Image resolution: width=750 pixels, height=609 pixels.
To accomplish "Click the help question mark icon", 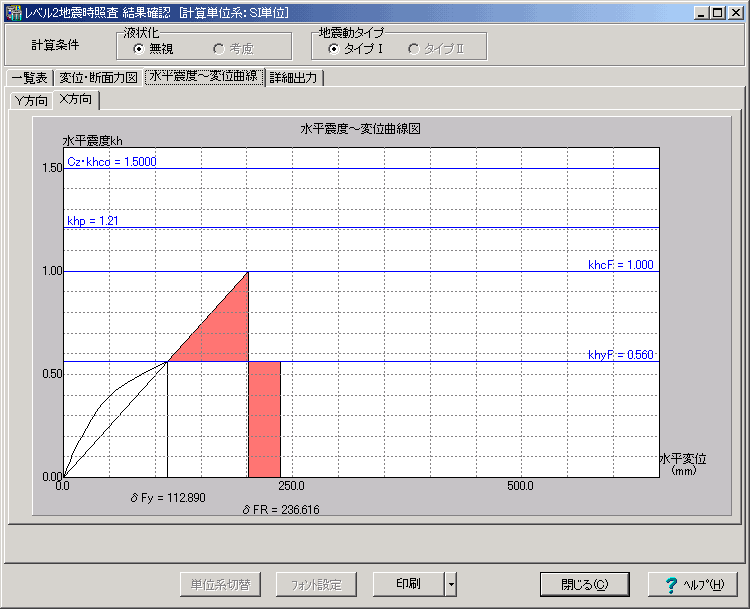I will (665, 584).
